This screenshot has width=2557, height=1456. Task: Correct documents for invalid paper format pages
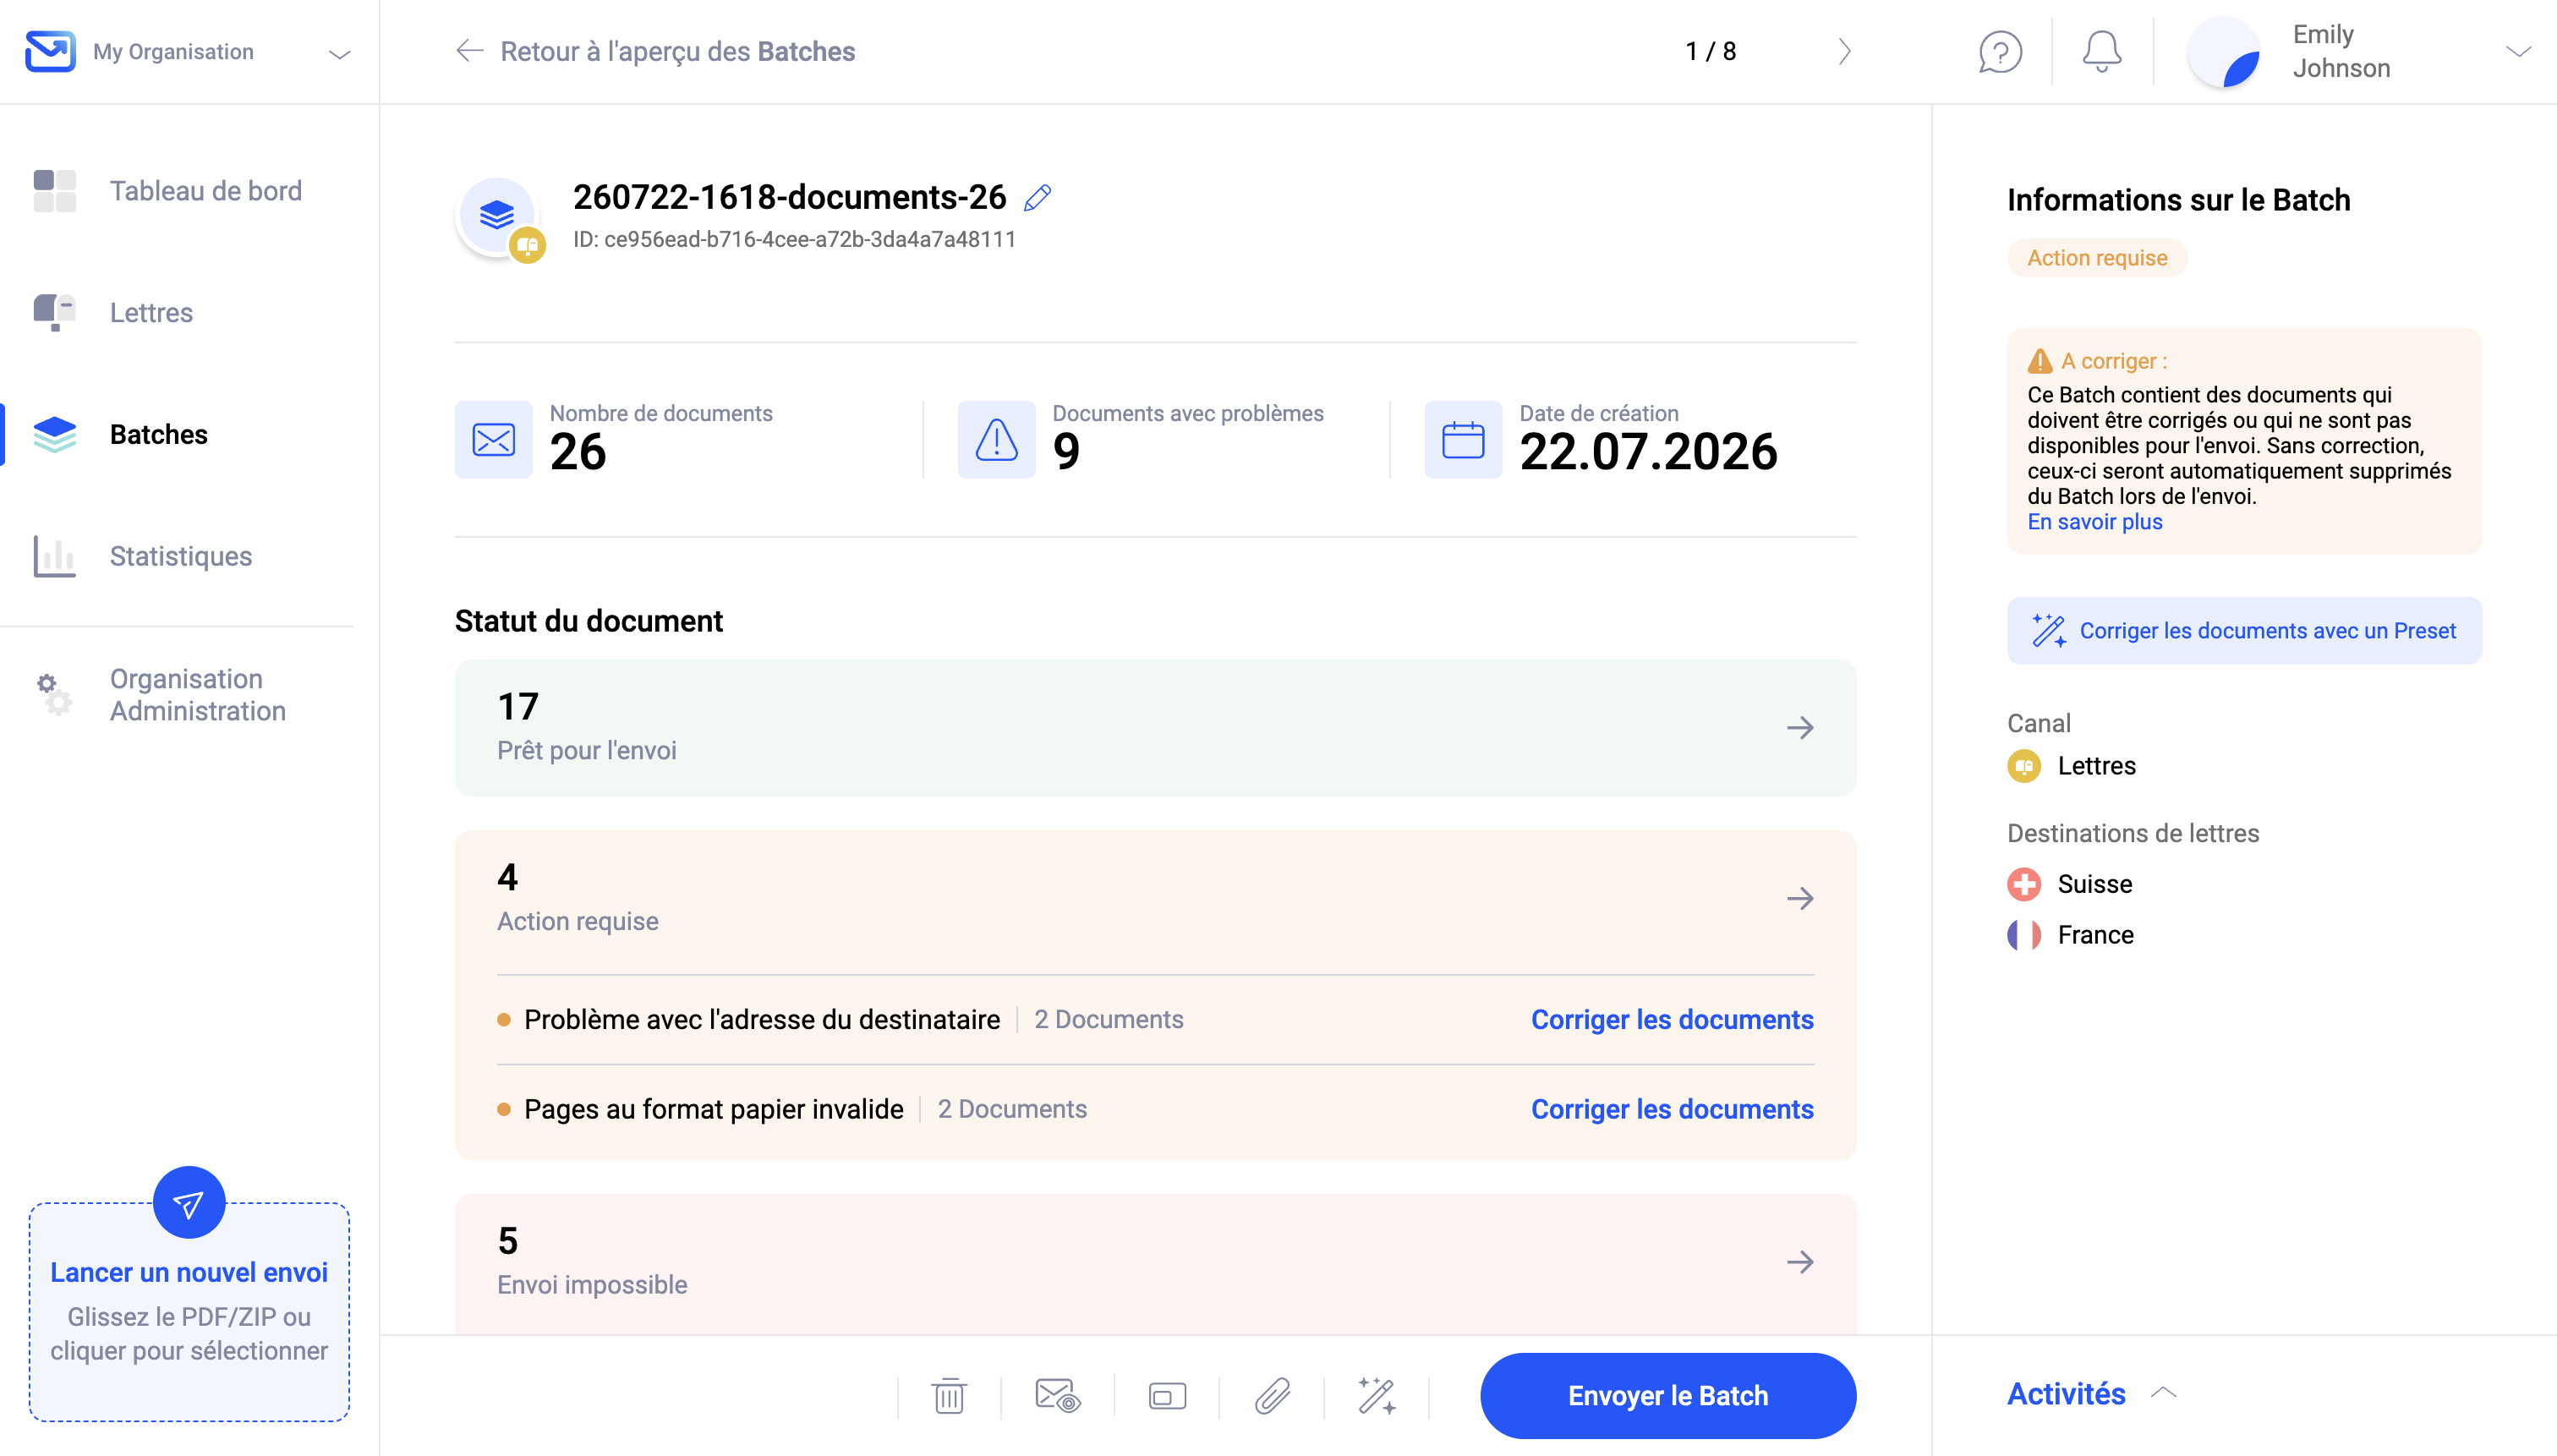tap(1672, 1109)
